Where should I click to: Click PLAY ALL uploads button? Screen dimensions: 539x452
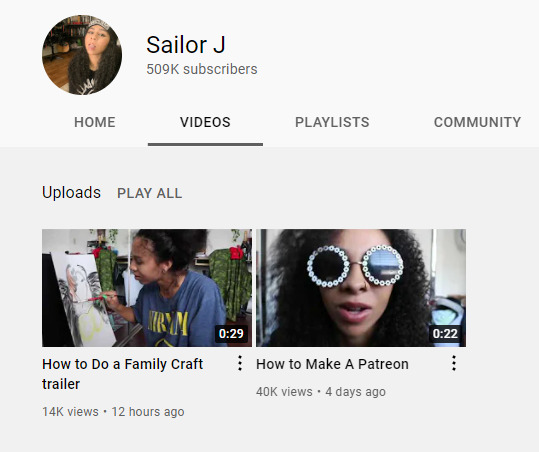coord(150,193)
